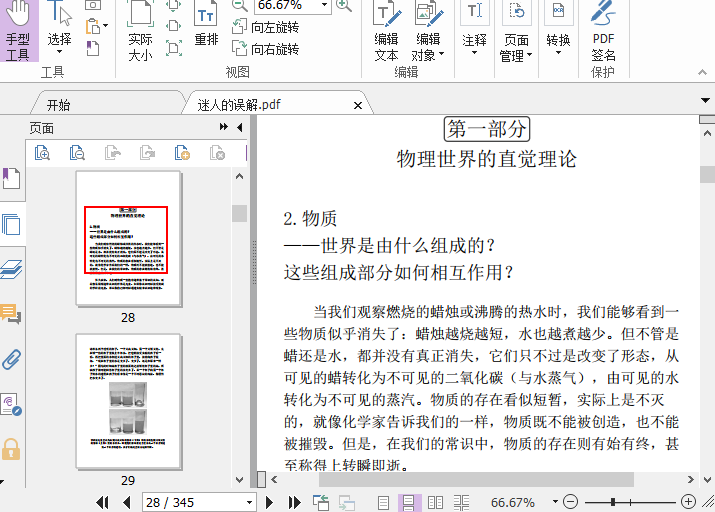Toggle continuous page view mode
Screen dimensions: 715x512
tap(409, 502)
